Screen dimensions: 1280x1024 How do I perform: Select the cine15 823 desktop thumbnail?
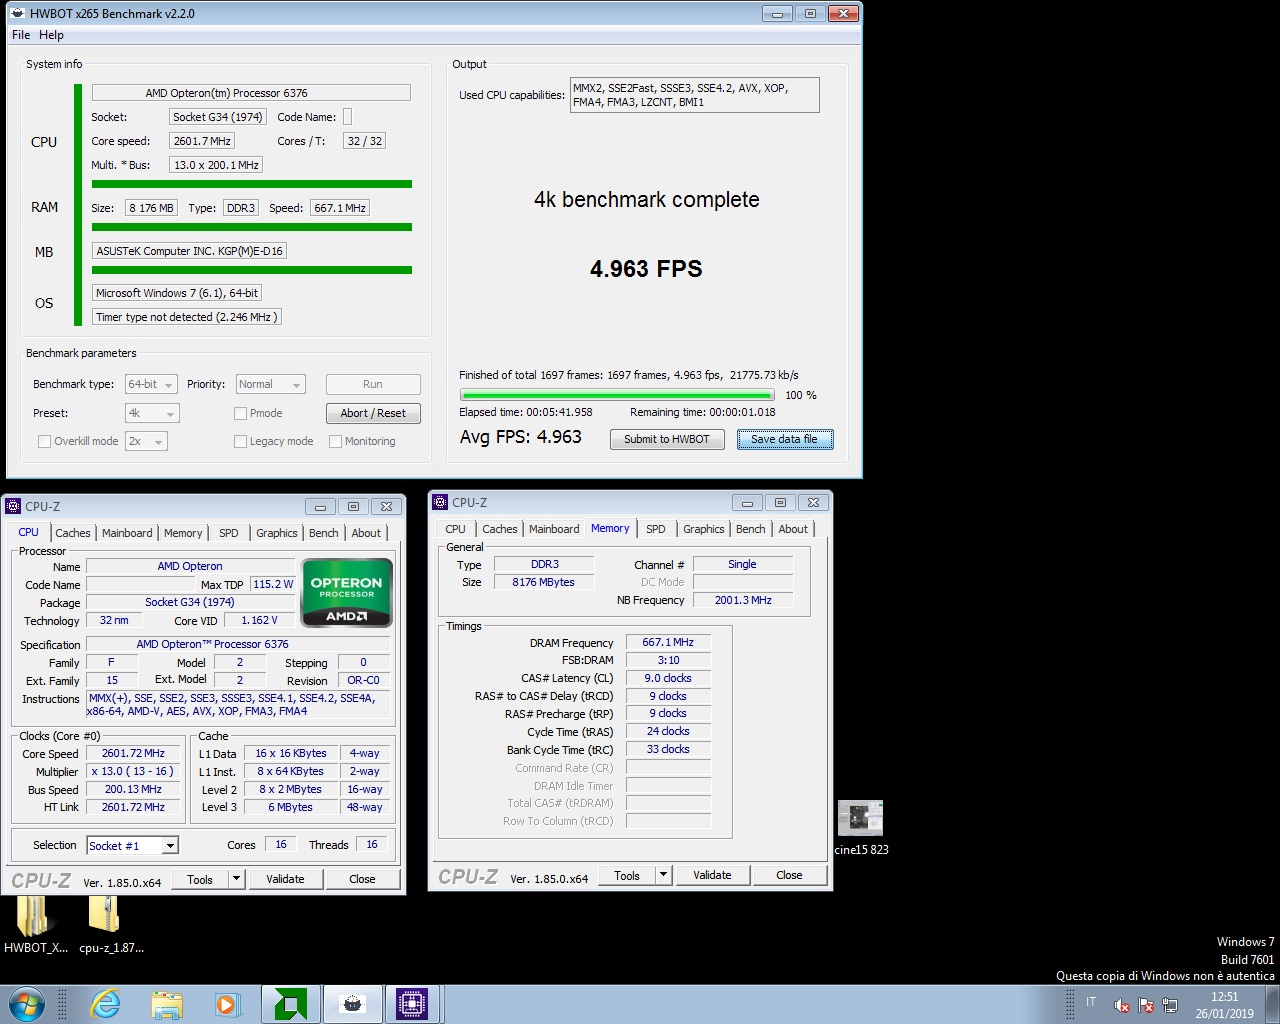tap(860, 828)
